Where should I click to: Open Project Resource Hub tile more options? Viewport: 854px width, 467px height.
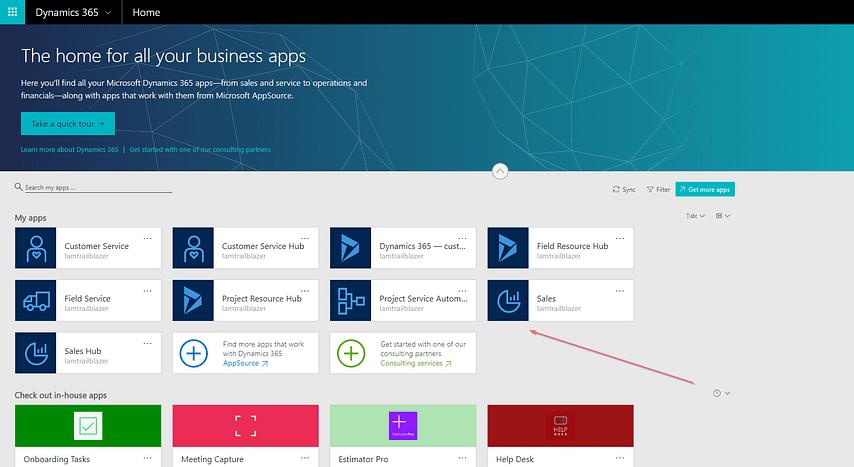(305, 290)
